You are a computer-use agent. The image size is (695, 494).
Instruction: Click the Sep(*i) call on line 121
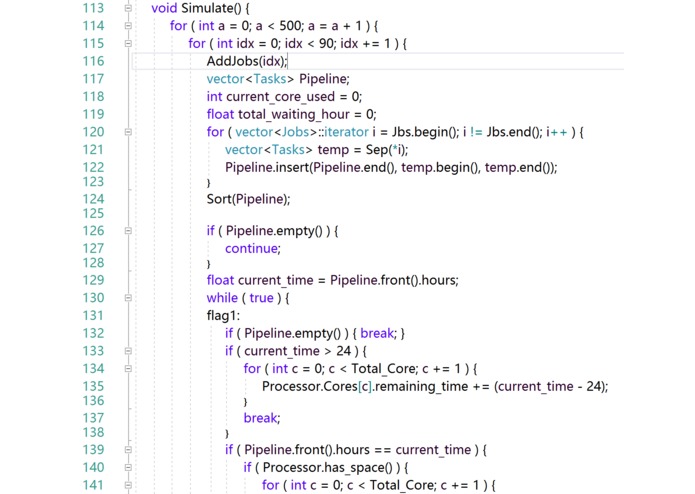pos(387,150)
